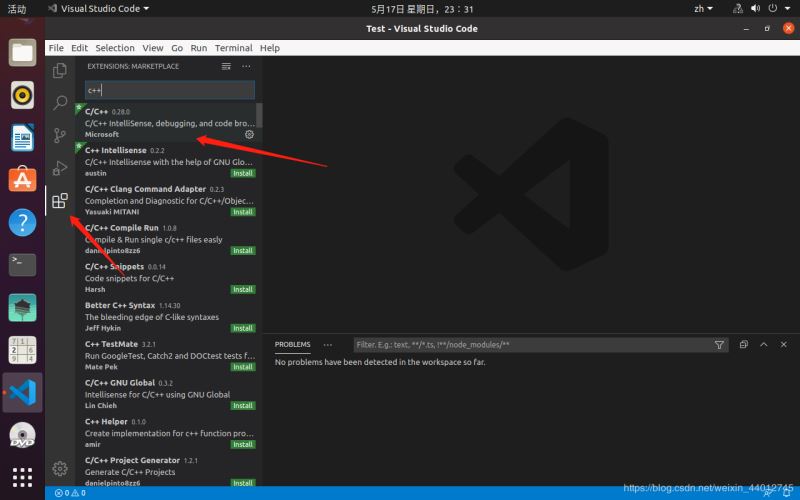This screenshot has height=500, width=800.
Task: Maximize the bottom panel size
Action: pyautogui.click(x=764, y=344)
